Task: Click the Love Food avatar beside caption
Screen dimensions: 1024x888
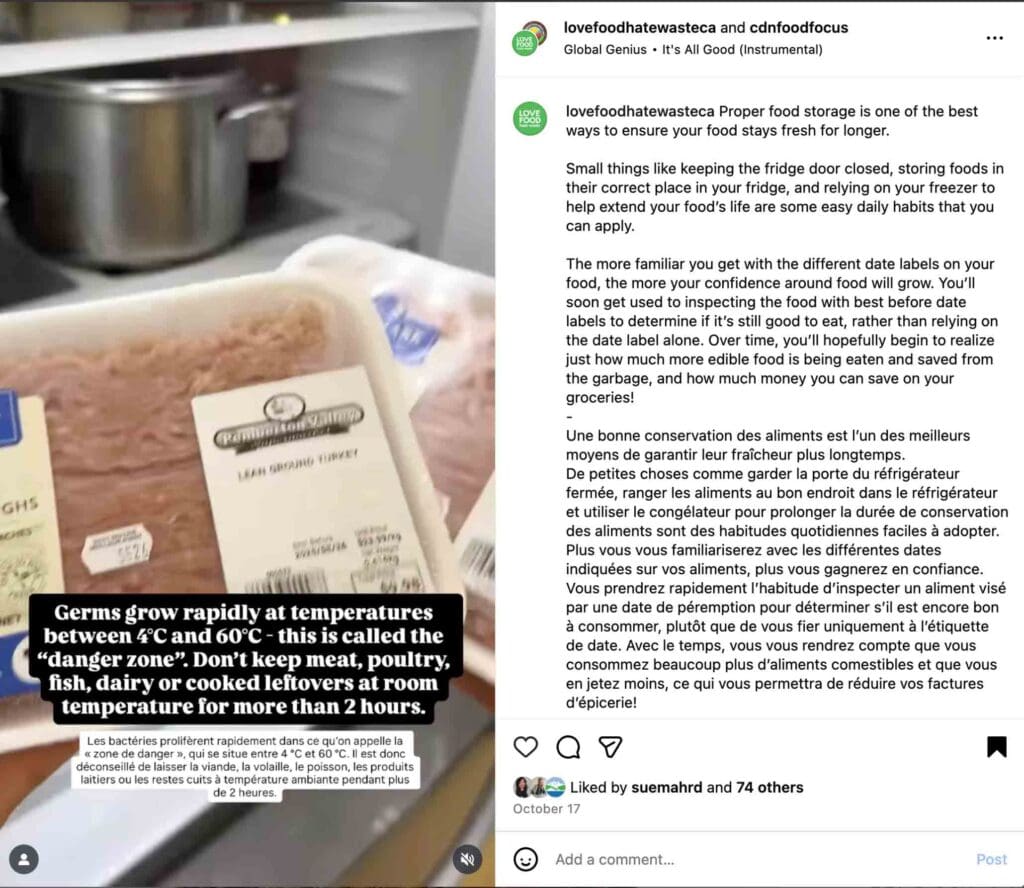Action: (x=530, y=119)
